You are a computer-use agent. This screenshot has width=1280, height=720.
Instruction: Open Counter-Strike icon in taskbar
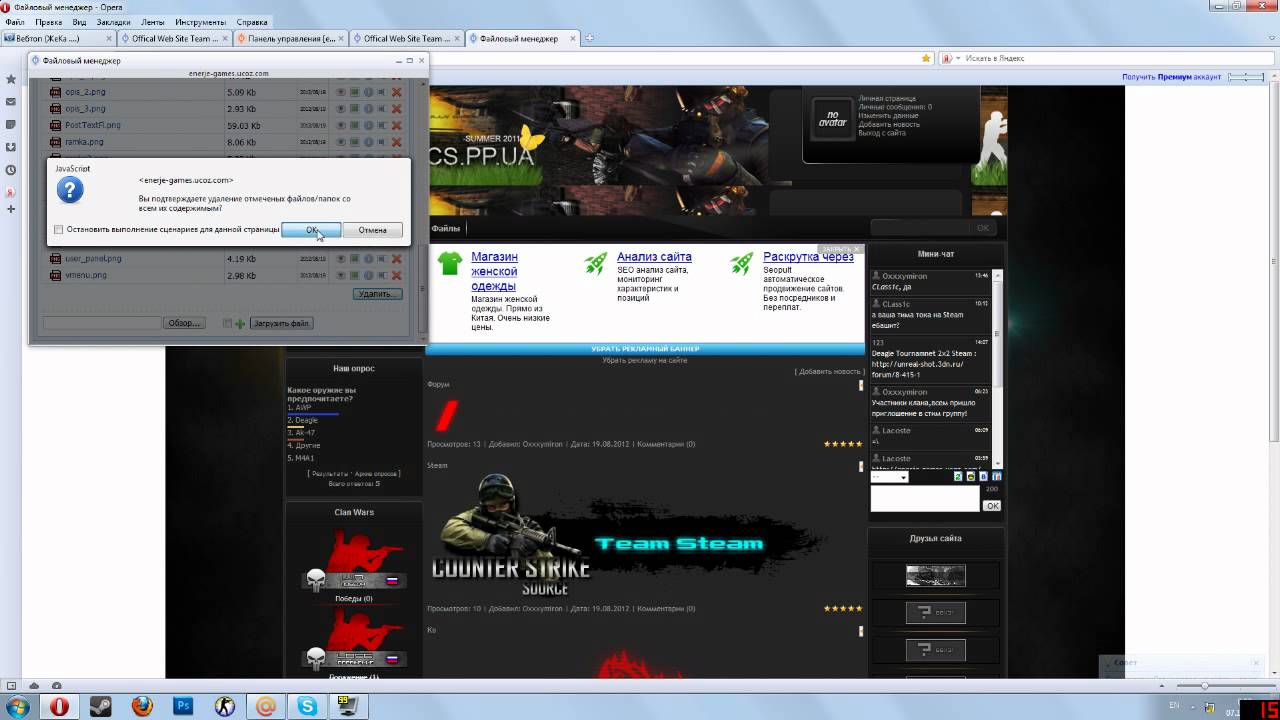pyautogui.click(x=224, y=706)
